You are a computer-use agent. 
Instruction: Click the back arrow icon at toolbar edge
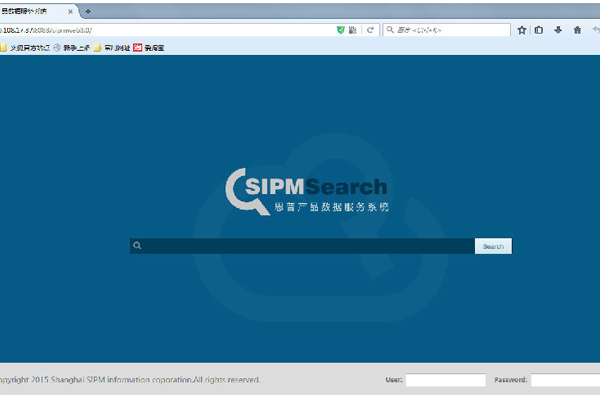pyautogui.click(x=596, y=30)
